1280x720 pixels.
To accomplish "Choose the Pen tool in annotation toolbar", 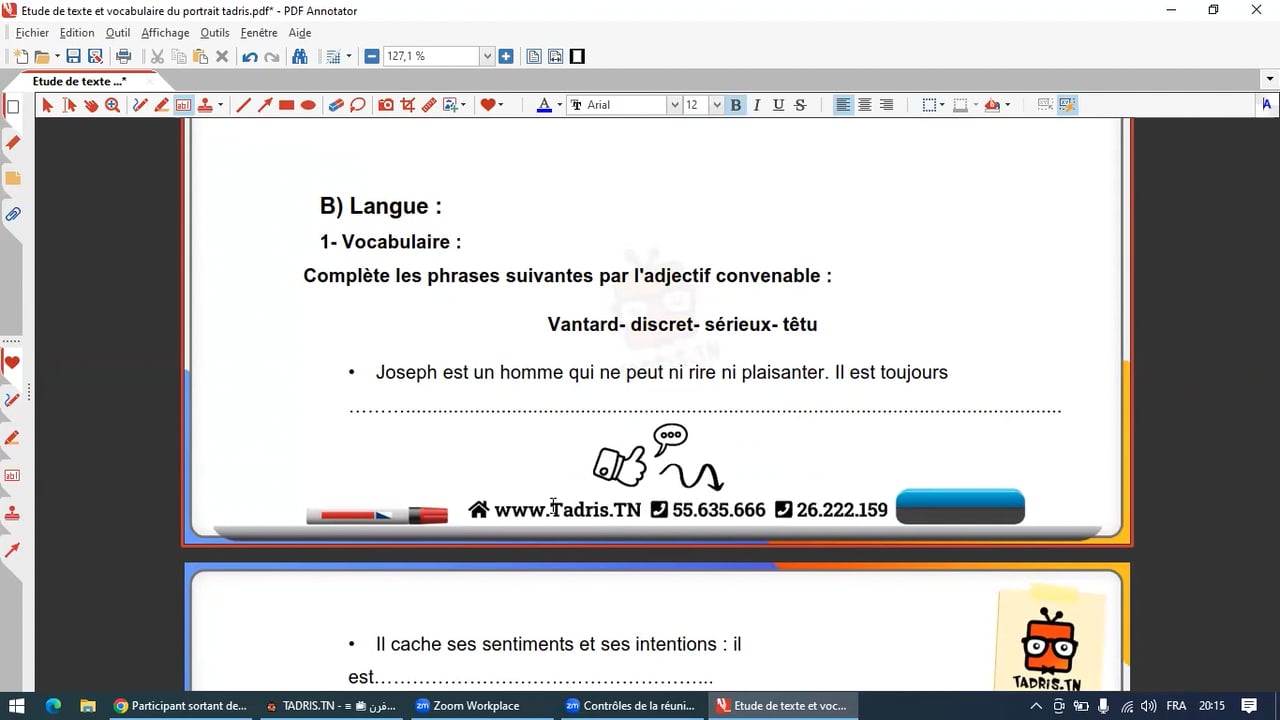I will [140, 105].
